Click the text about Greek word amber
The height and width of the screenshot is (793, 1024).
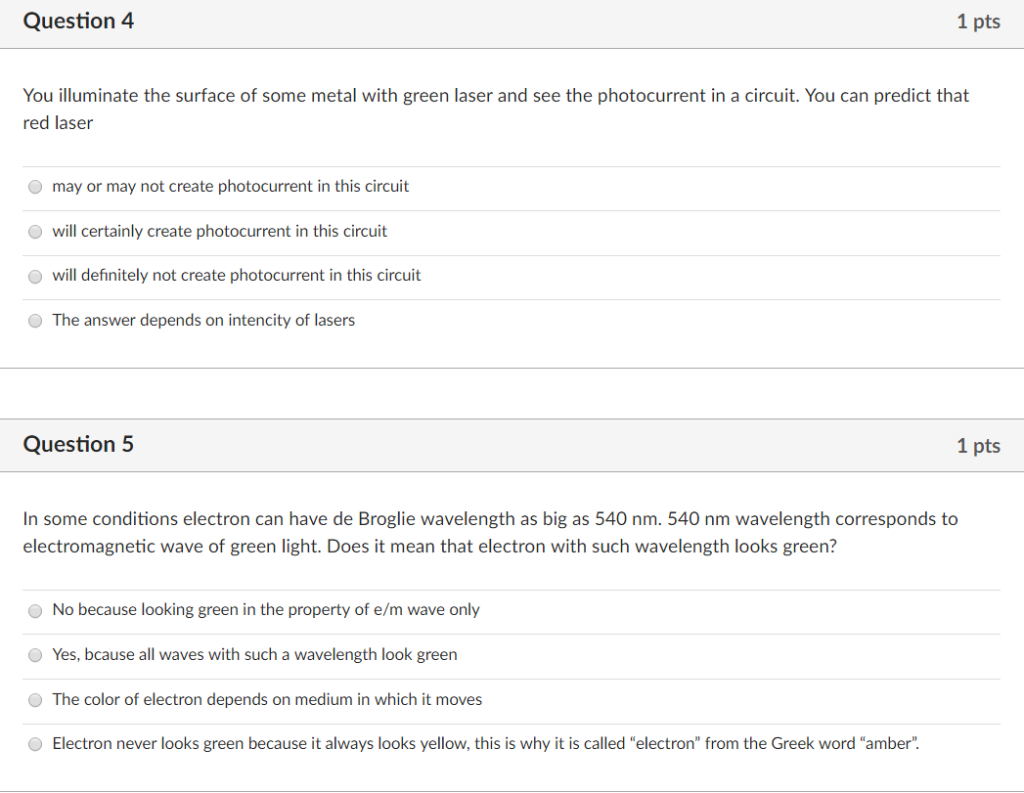pos(486,743)
